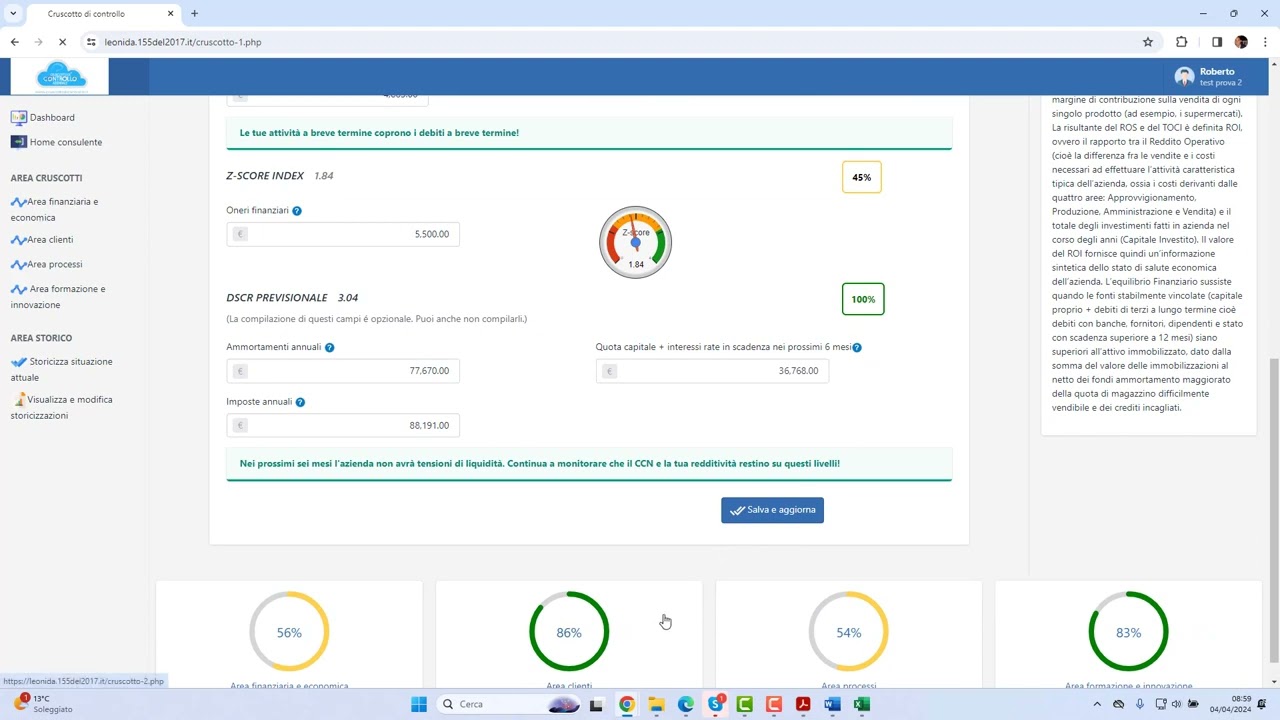Click help icon next to Quota capitale

(857, 347)
